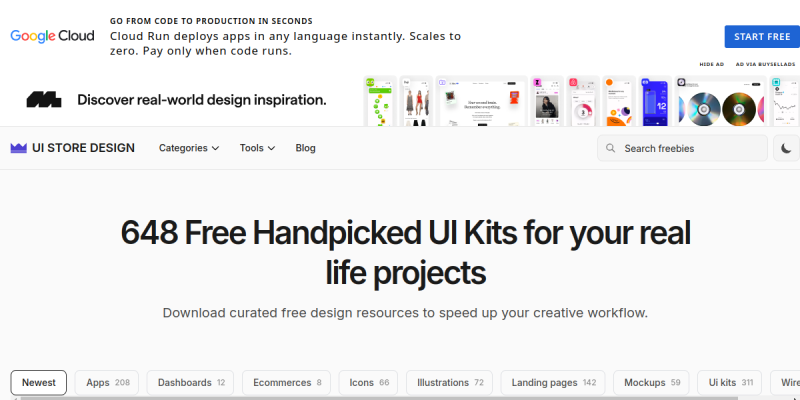The width and height of the screenshot is (800, 400).
Task: Expand the Tools dropdown menu
Action: tap(257, 148)
